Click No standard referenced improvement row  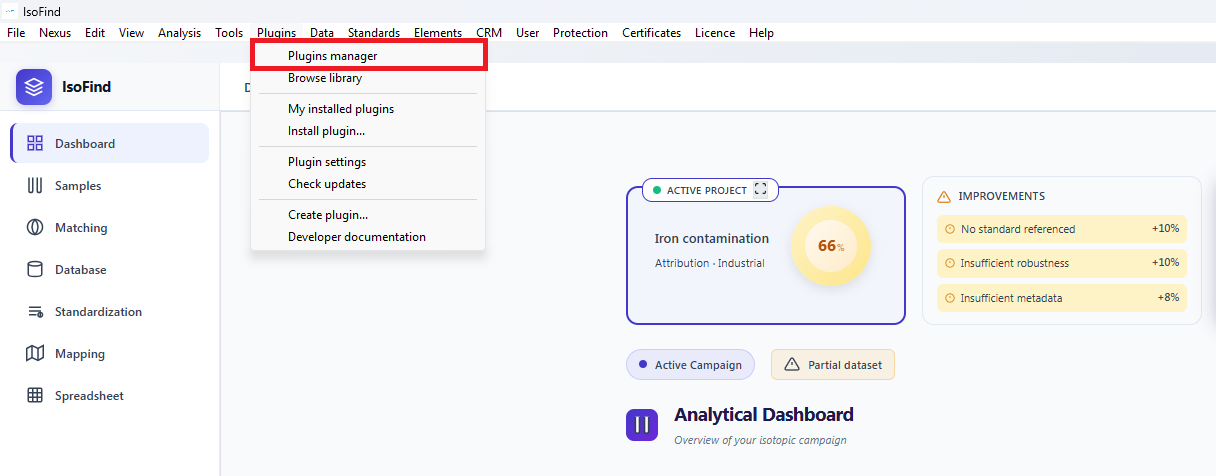pyautogui.click(x=1062, y=229)
